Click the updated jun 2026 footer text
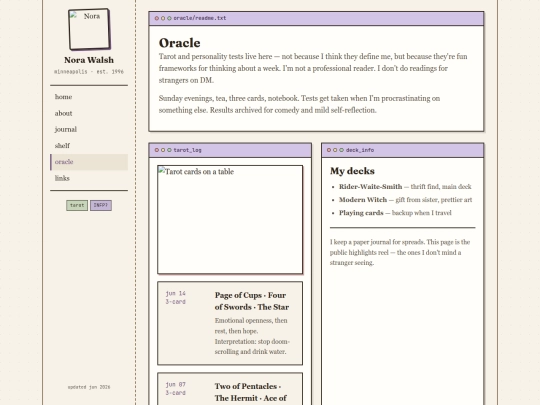Viewport: 540px width, 405px height. [89, 387]
